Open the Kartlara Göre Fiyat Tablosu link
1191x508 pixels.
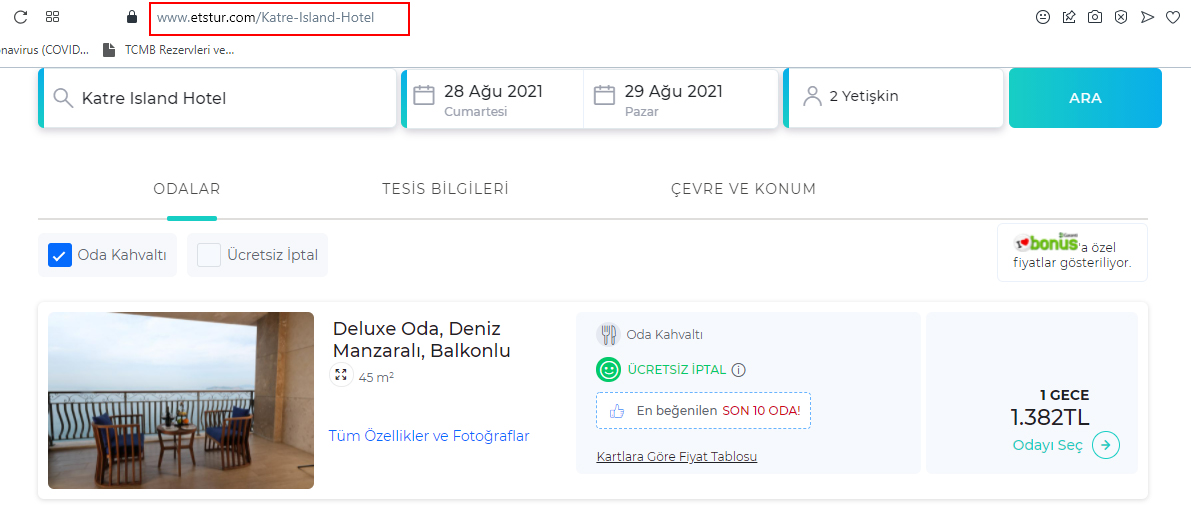point(677,456)
